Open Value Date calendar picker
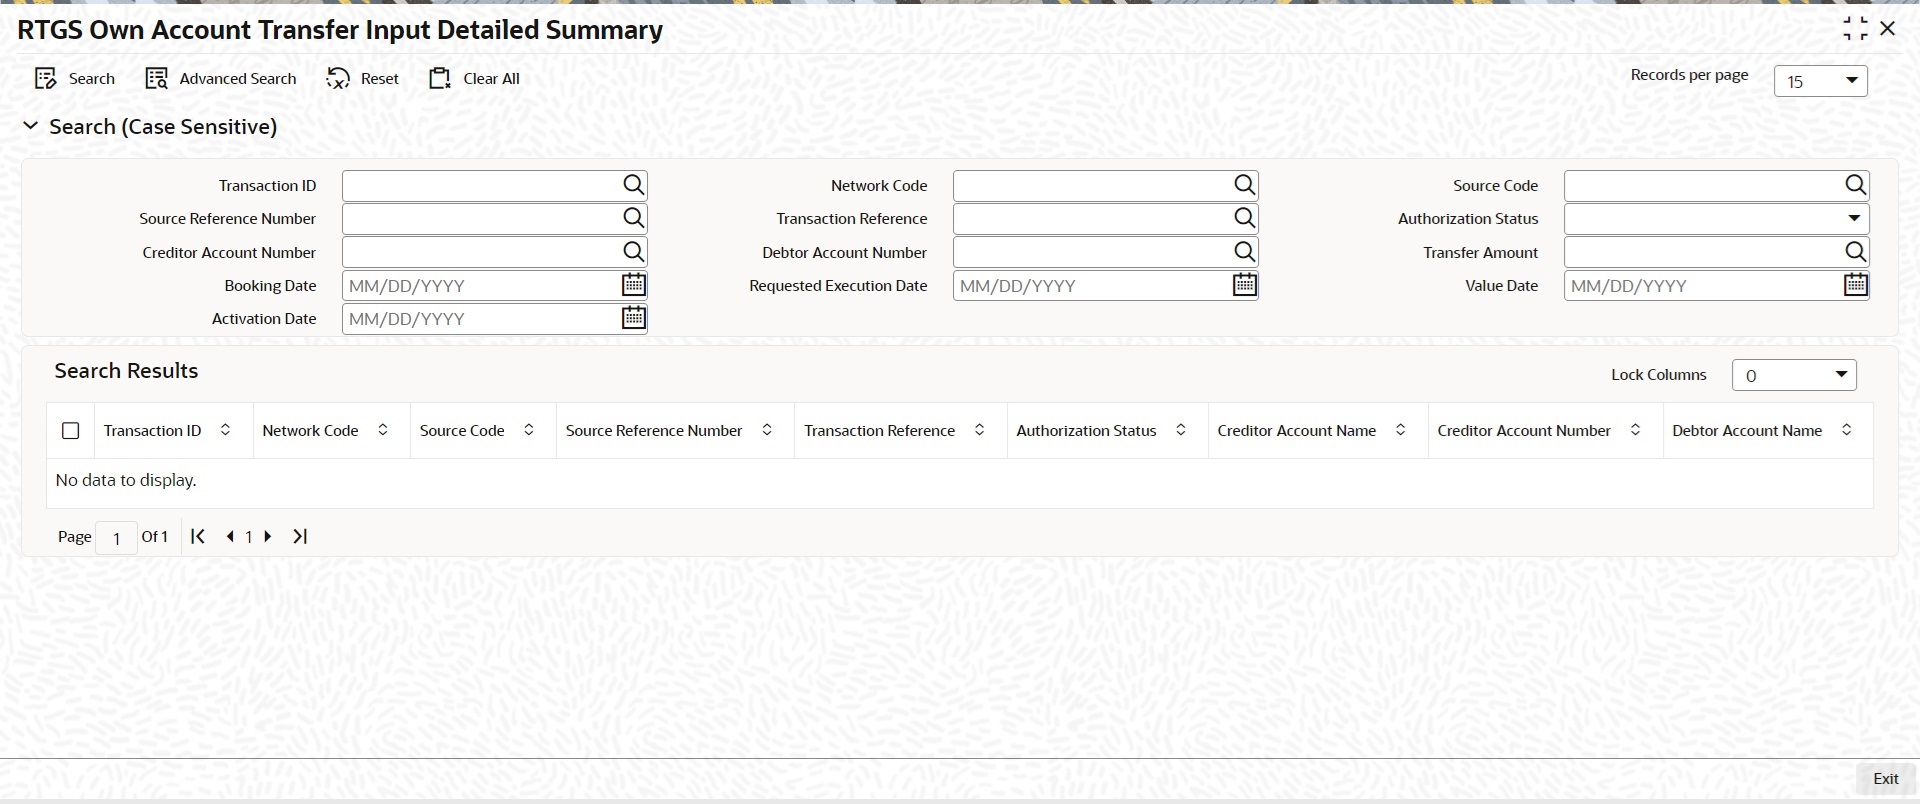This screenshot has width=1920, height=804. click(1856, 285)
